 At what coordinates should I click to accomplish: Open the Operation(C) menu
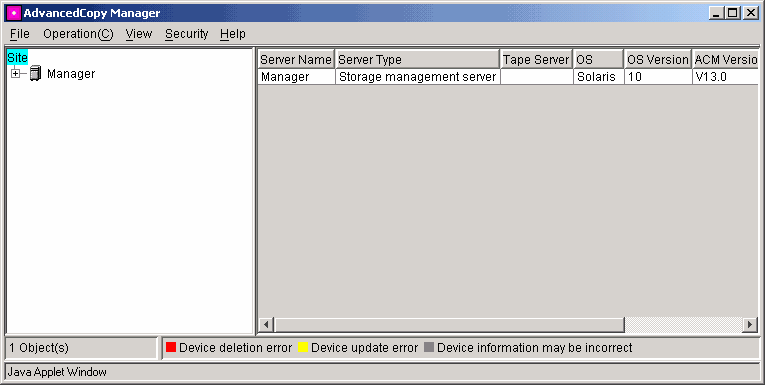78,34
